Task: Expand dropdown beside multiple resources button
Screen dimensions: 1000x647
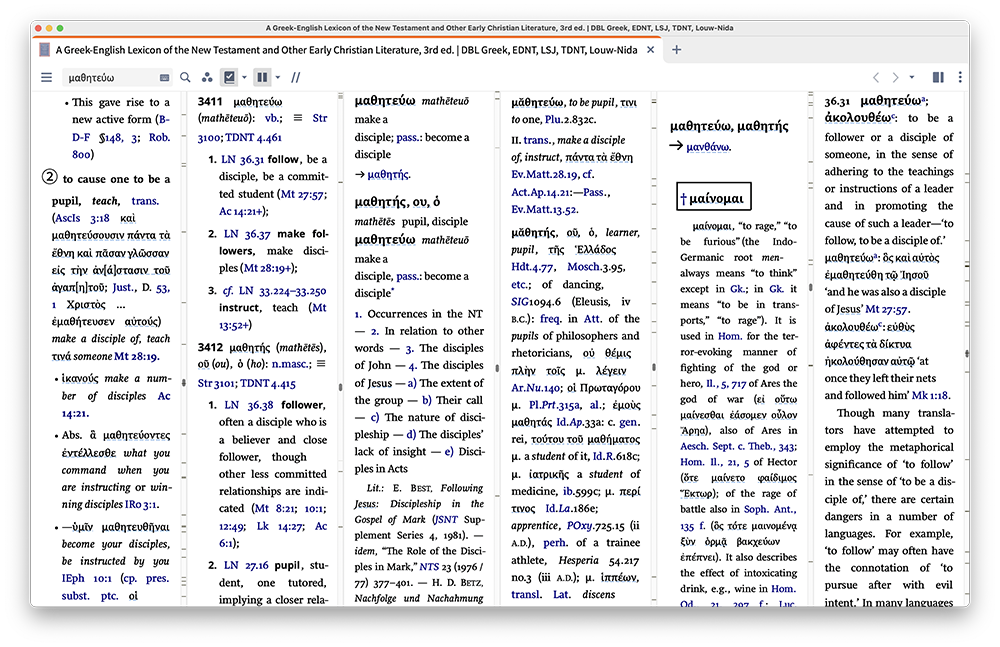Action: (244, 77)
